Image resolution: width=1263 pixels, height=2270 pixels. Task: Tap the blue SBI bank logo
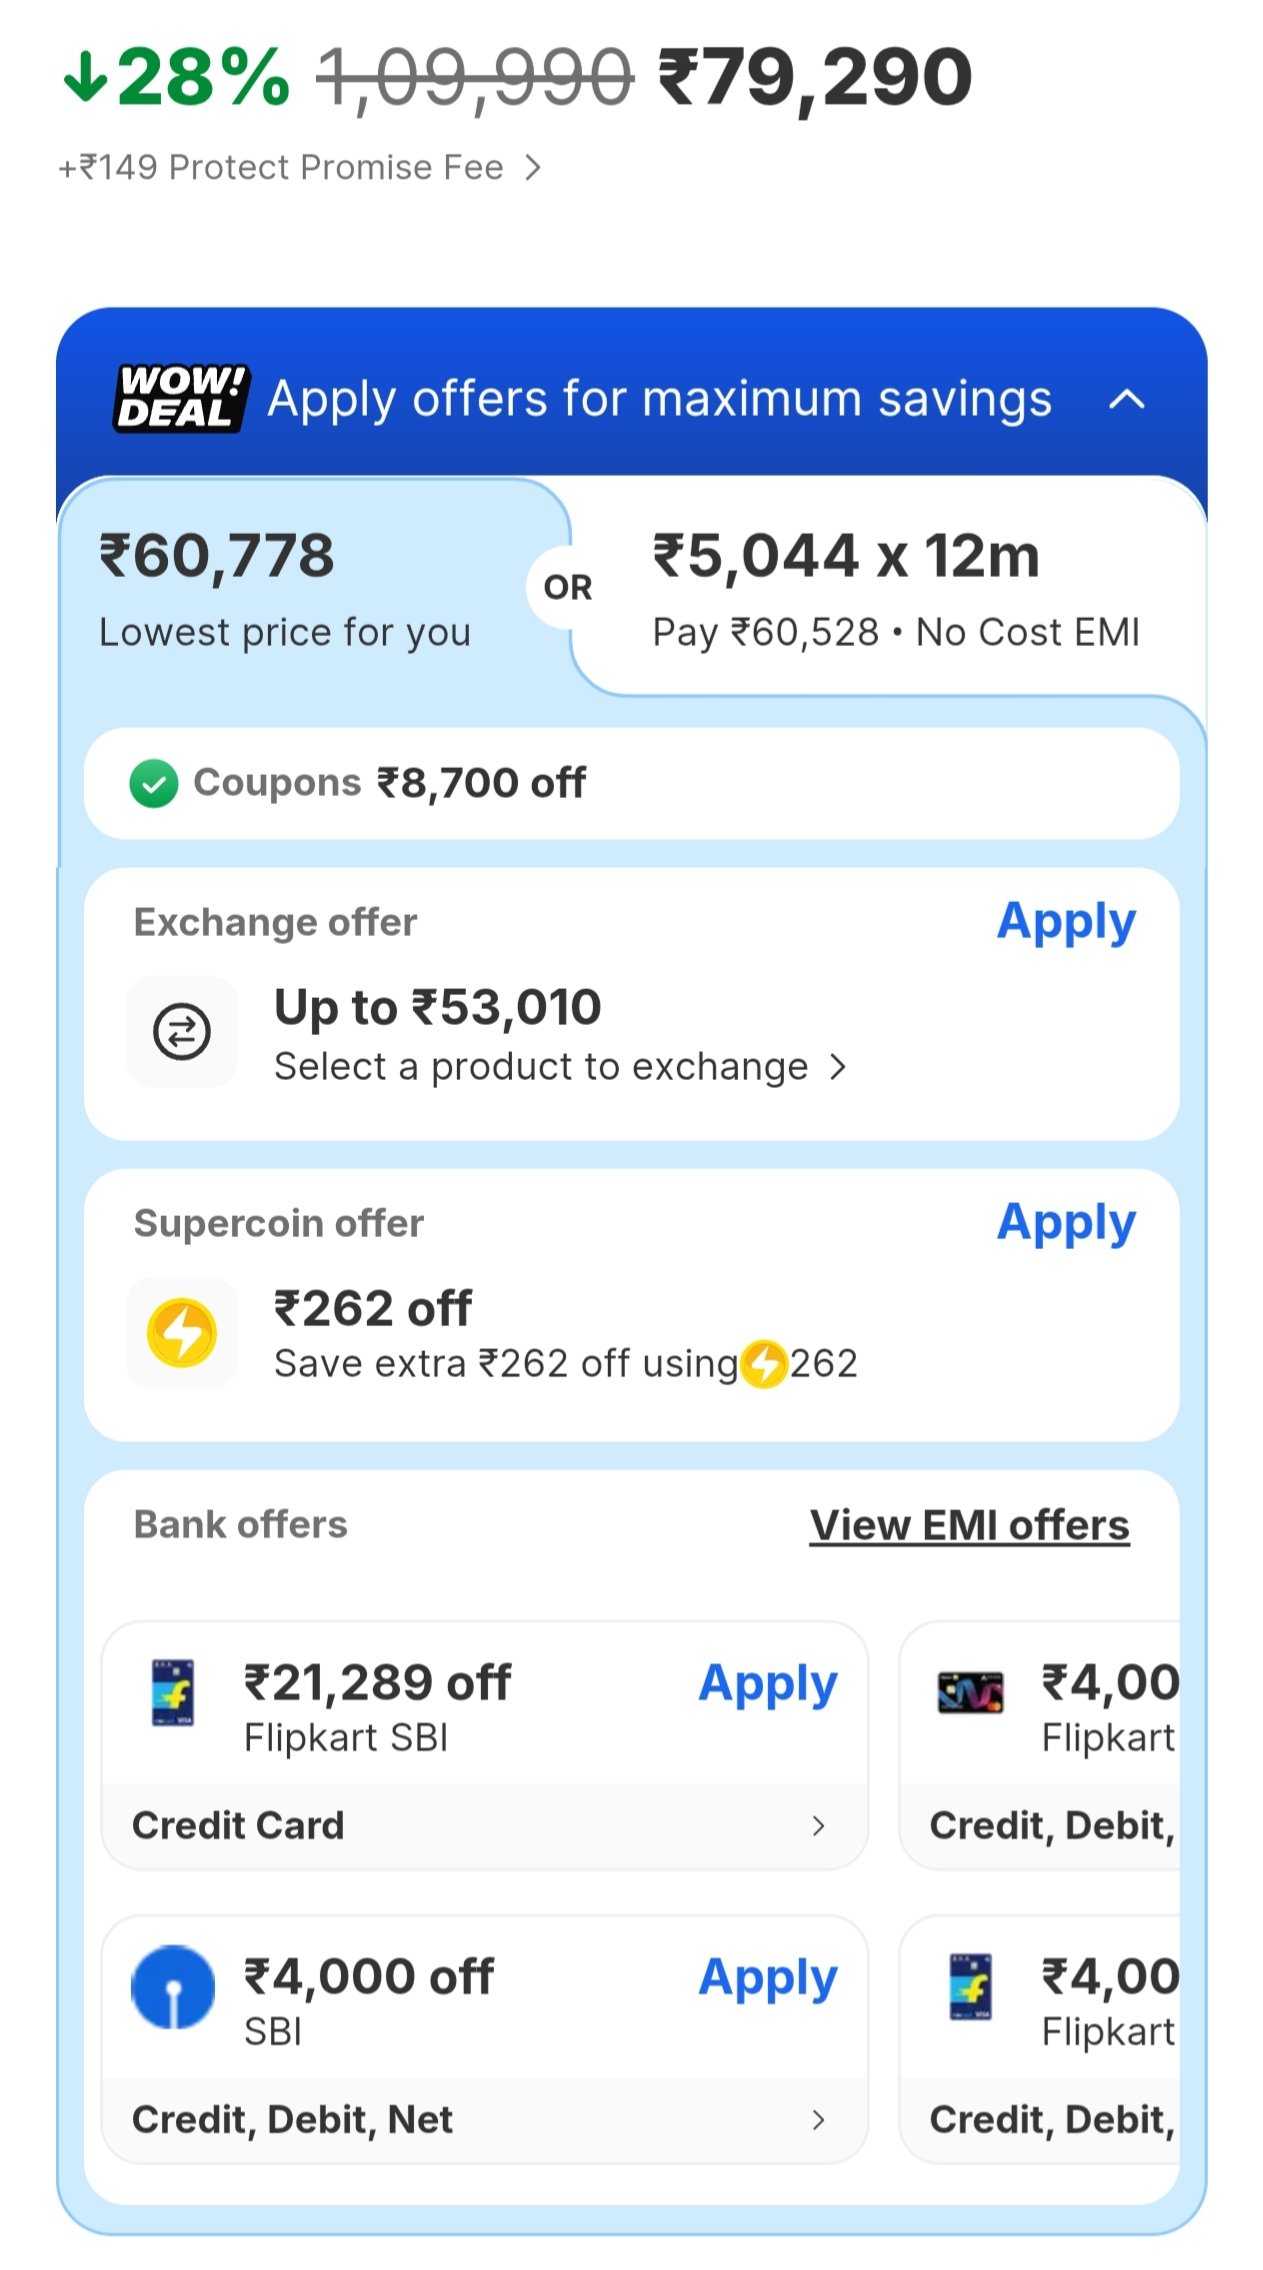tap(173, 1986)
